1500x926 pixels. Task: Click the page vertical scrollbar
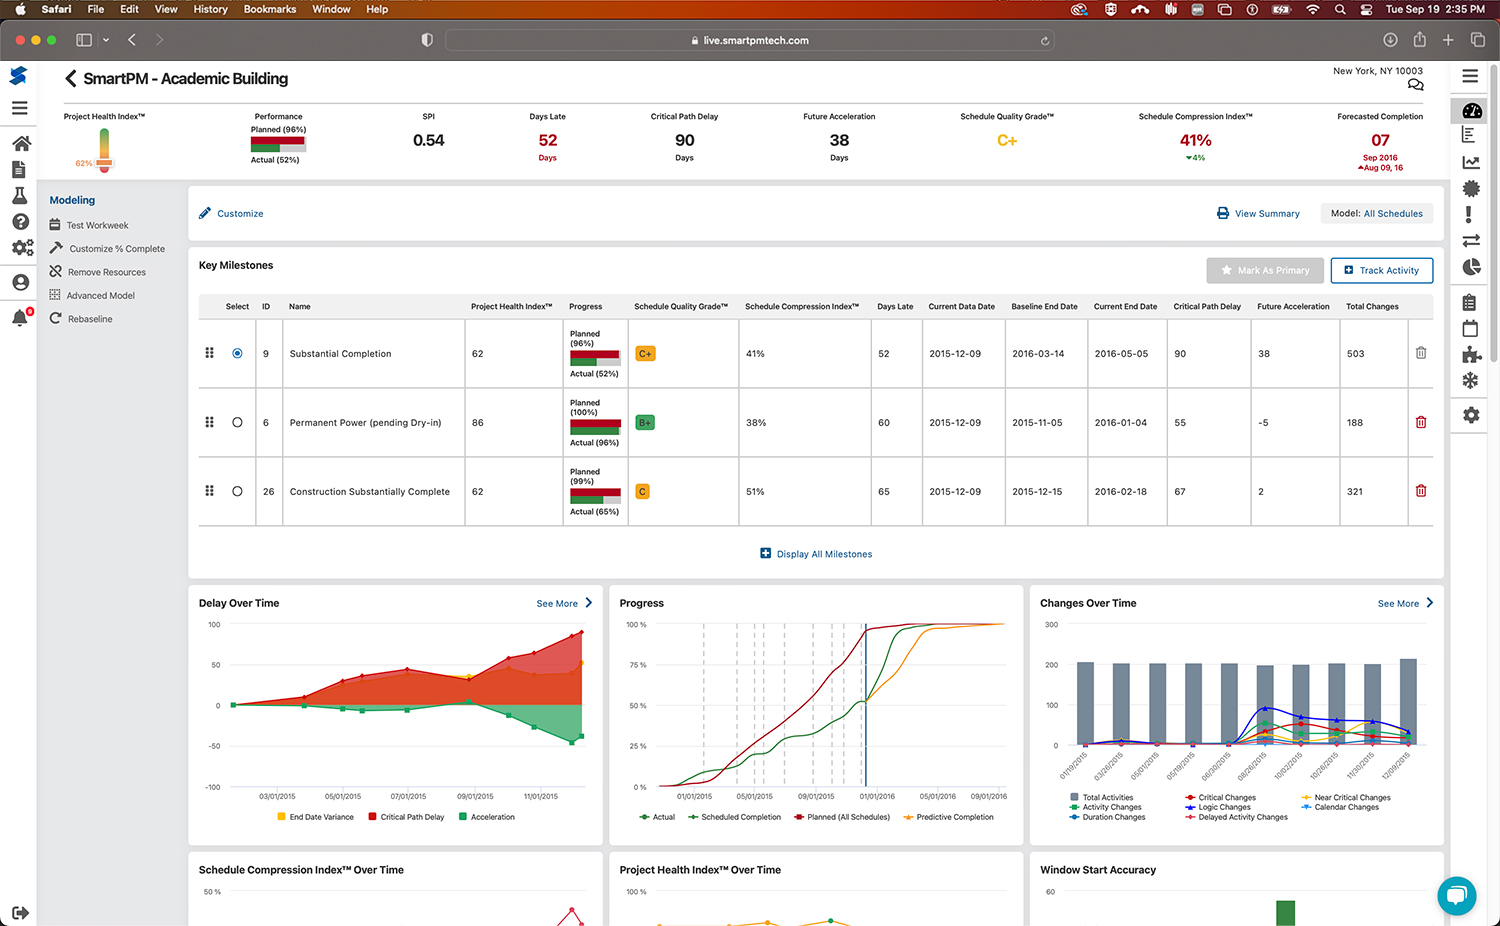pos(1494,212)
